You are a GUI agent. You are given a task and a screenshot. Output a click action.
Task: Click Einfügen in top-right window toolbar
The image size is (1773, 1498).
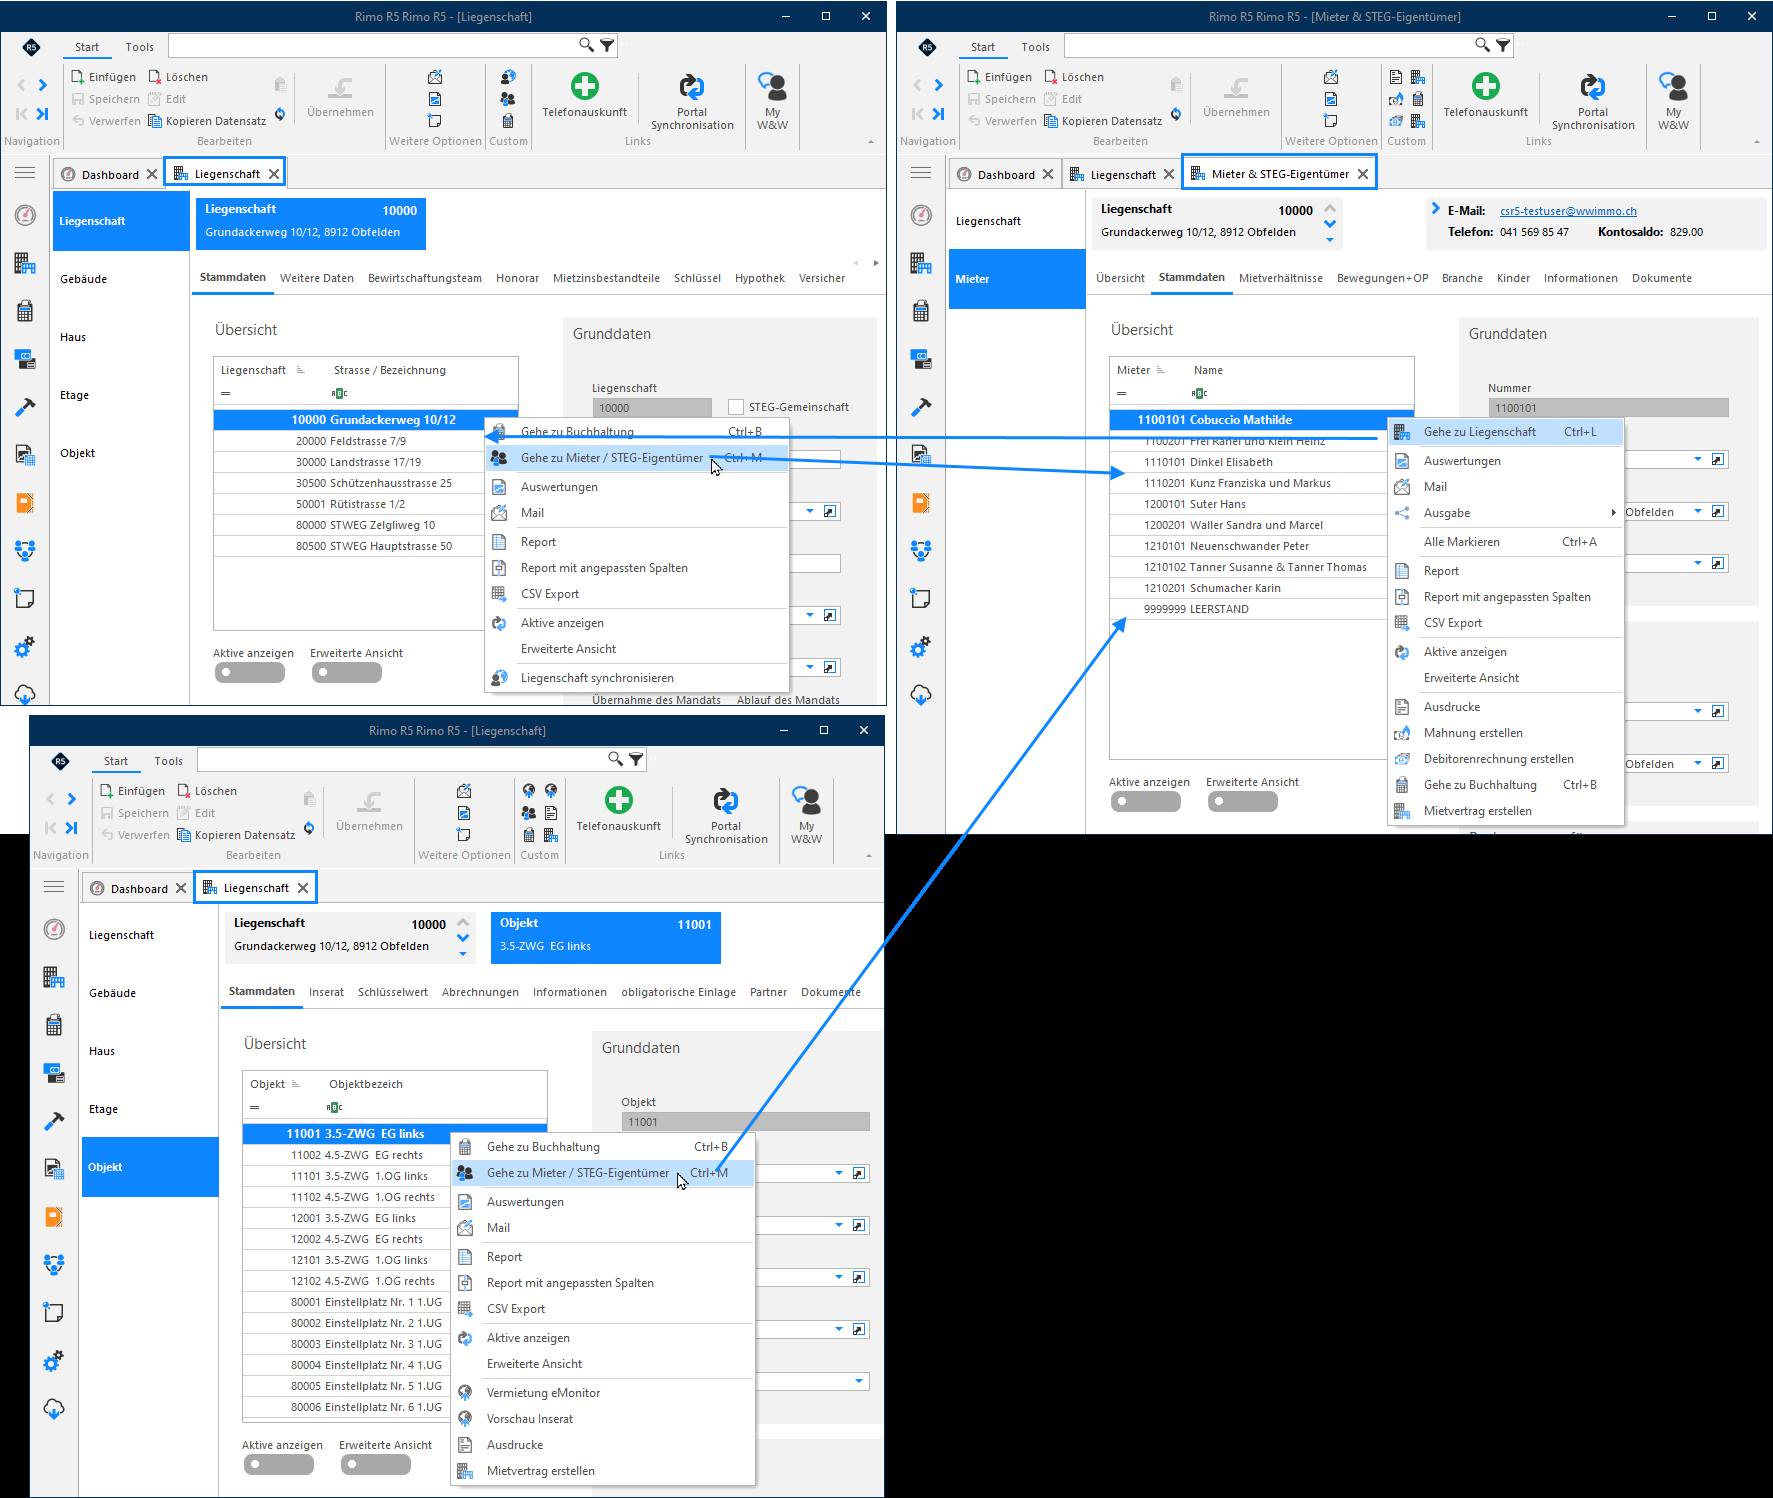click(1000, 77)
